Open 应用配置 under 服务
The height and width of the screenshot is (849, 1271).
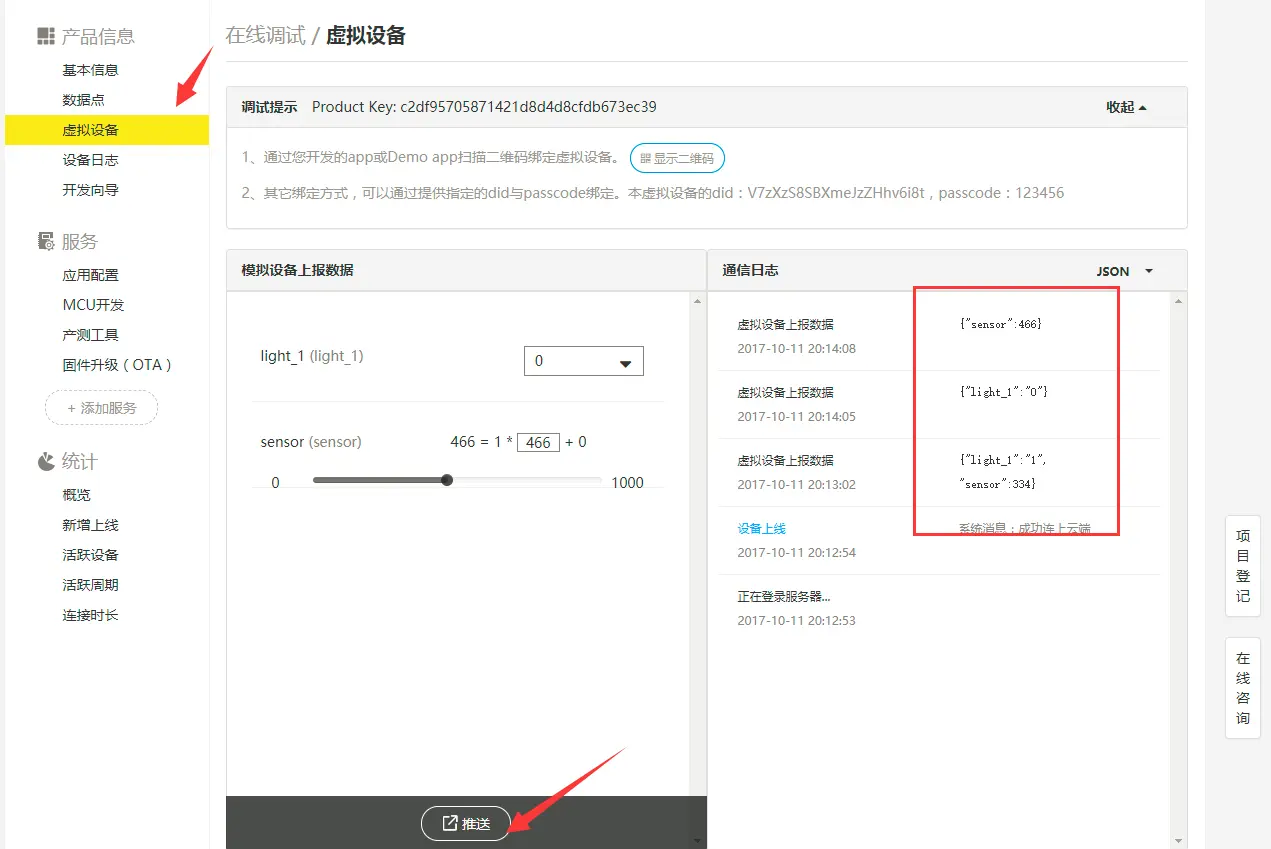pos(91,275)
